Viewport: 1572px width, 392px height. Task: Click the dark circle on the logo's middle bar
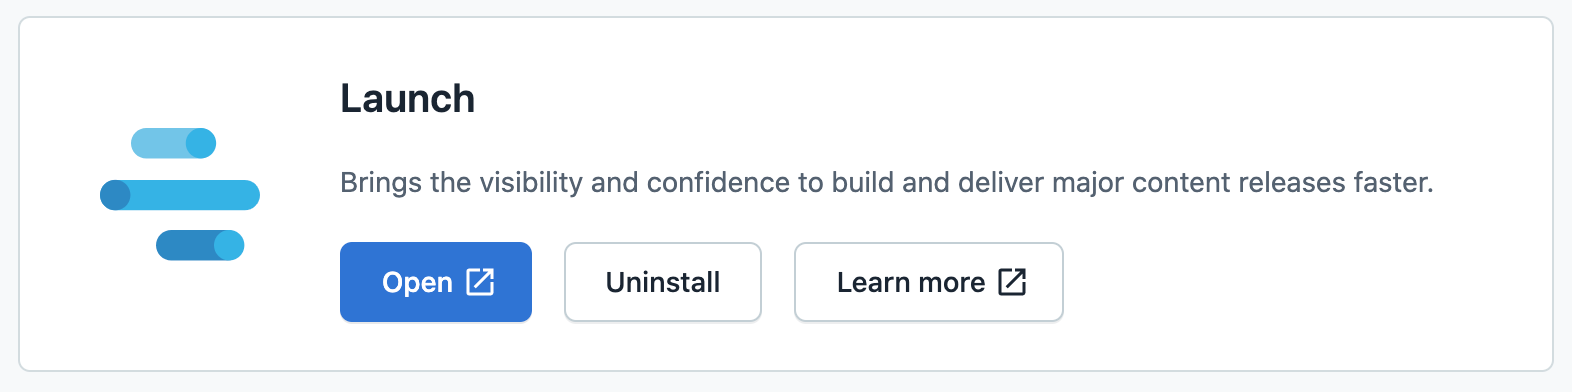tap(115, 195)
